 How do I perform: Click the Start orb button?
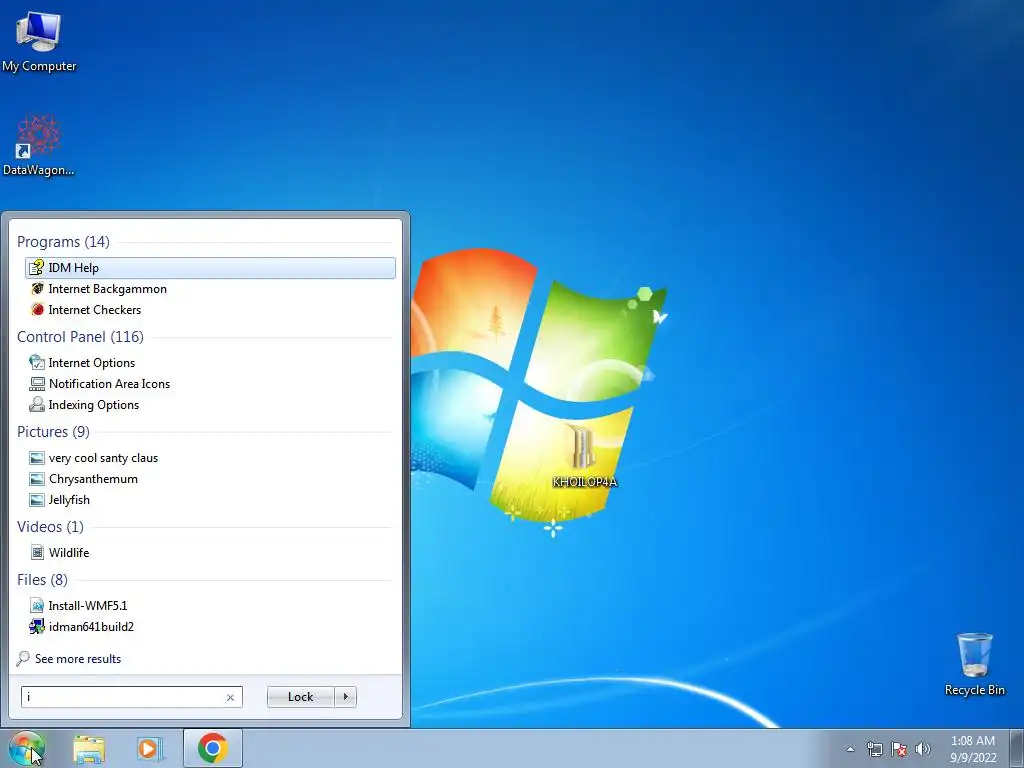(x=27, y=748)
